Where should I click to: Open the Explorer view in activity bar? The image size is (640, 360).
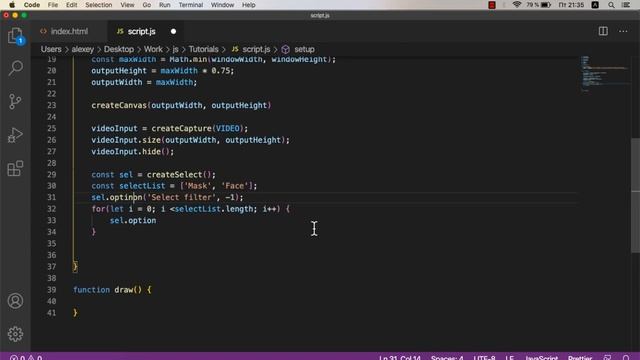tap(15, 36)
